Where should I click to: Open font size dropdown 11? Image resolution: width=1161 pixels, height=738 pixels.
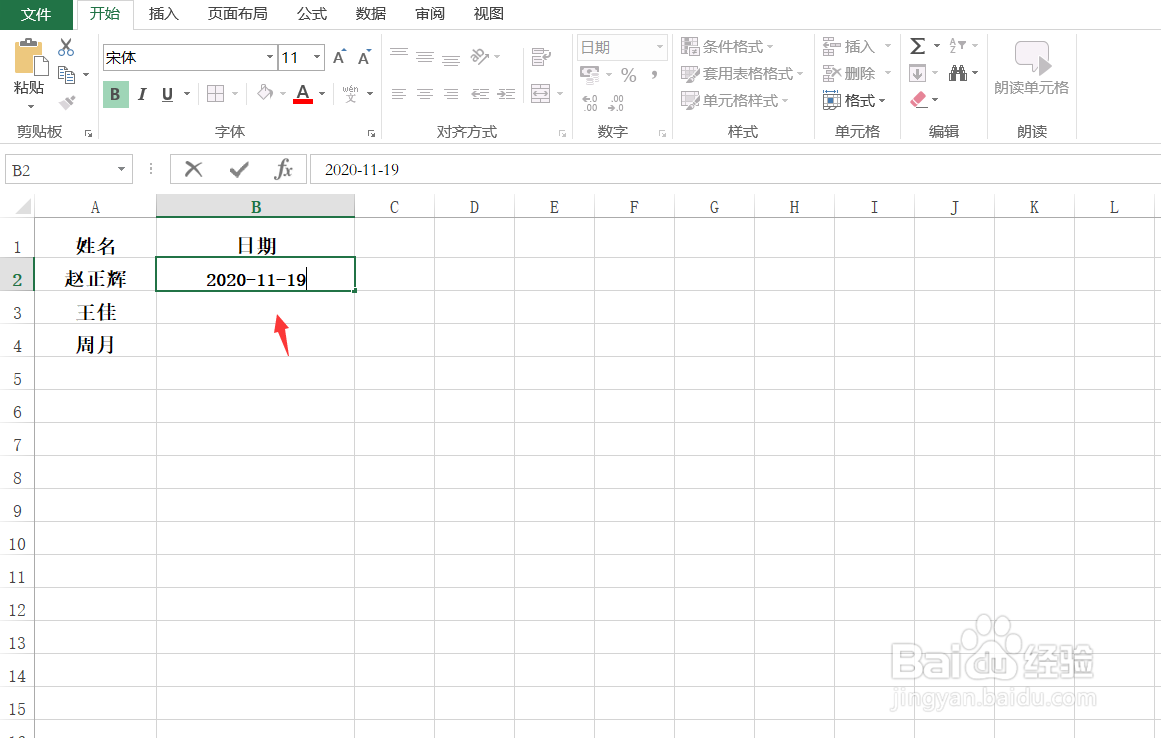[317, 57]
